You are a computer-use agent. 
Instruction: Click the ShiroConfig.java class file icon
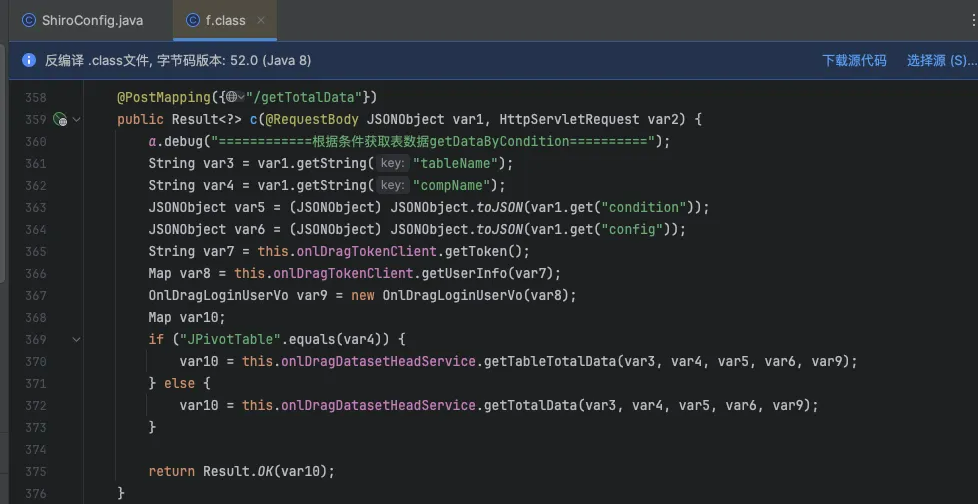point(29,20)
